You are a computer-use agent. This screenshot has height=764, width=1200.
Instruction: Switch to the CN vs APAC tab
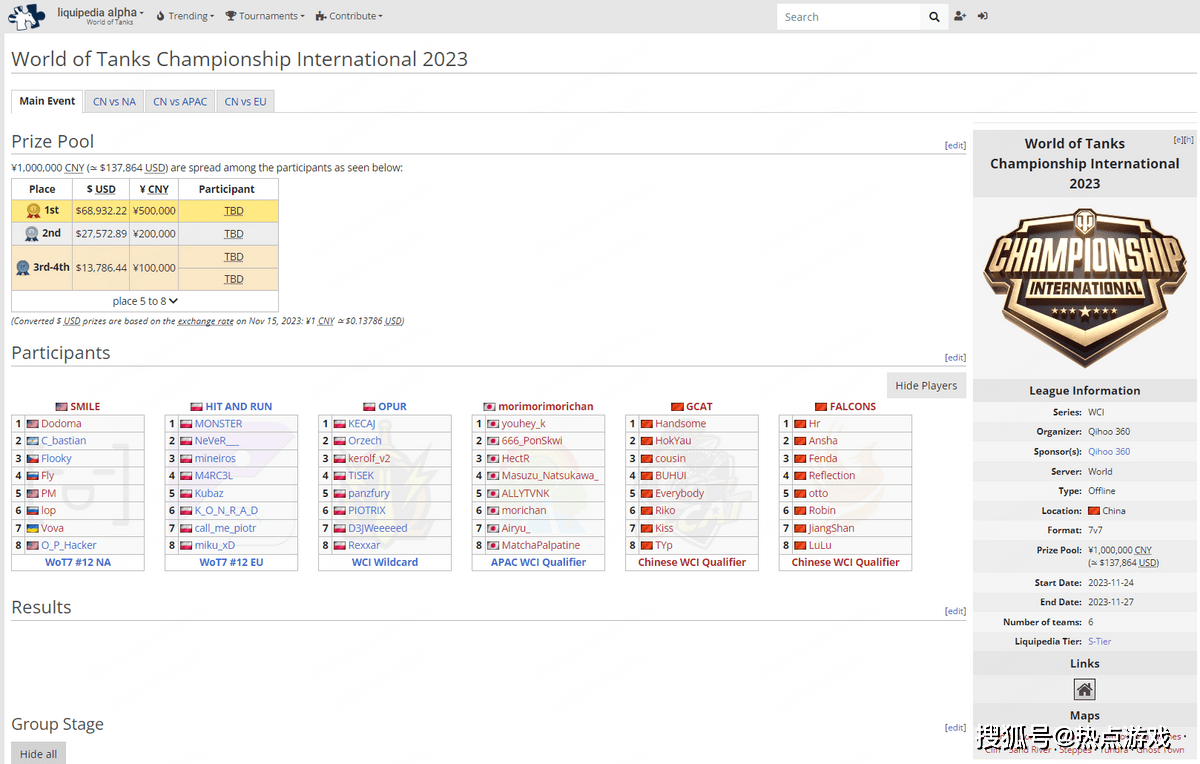click(x=180, y=101)
